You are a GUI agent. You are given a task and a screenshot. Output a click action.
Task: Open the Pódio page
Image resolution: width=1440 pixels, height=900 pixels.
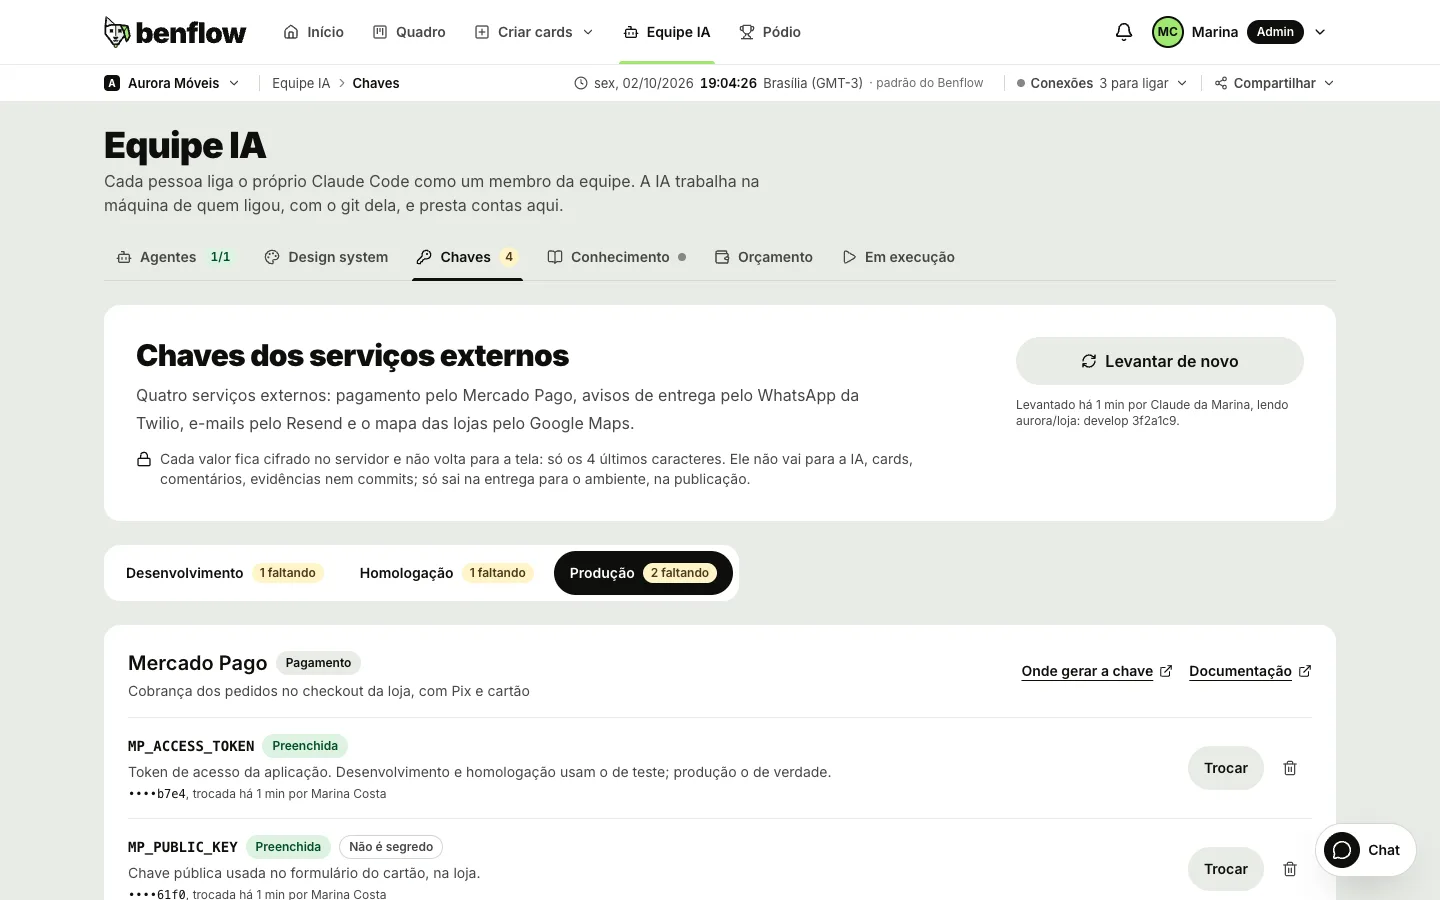[x=770, y=32]
